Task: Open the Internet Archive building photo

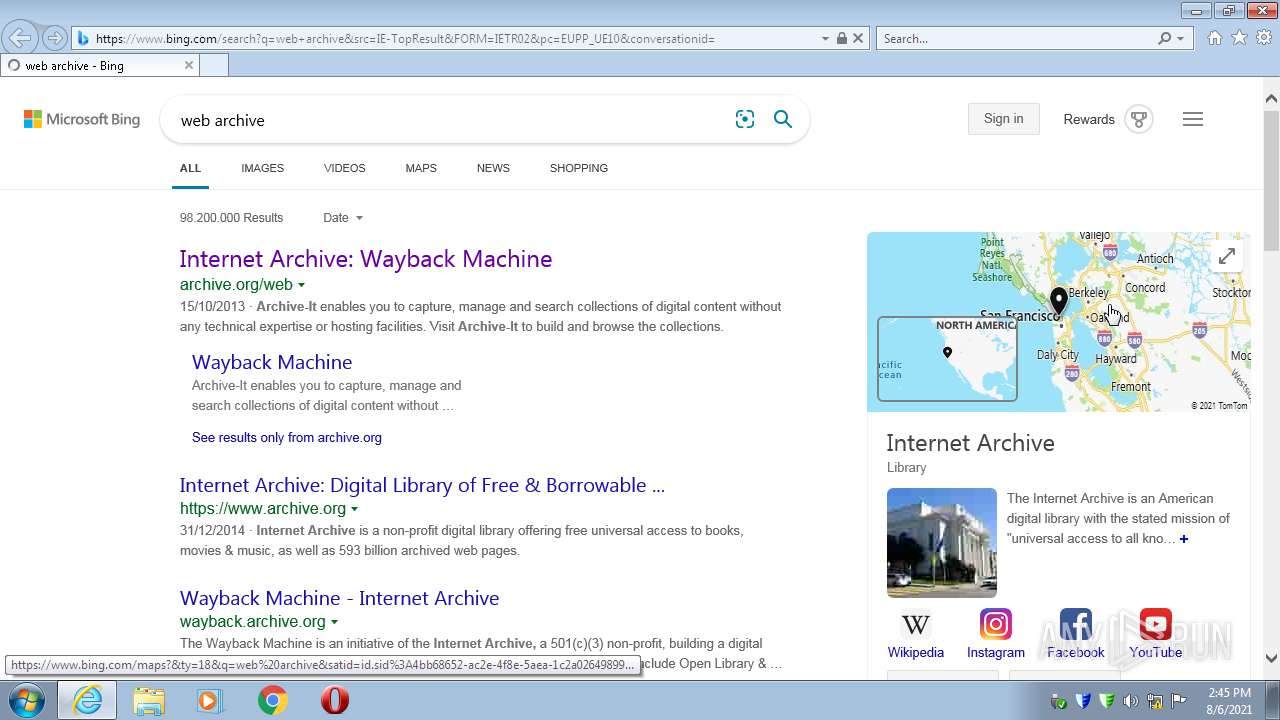Action: (x=942, y=543)
